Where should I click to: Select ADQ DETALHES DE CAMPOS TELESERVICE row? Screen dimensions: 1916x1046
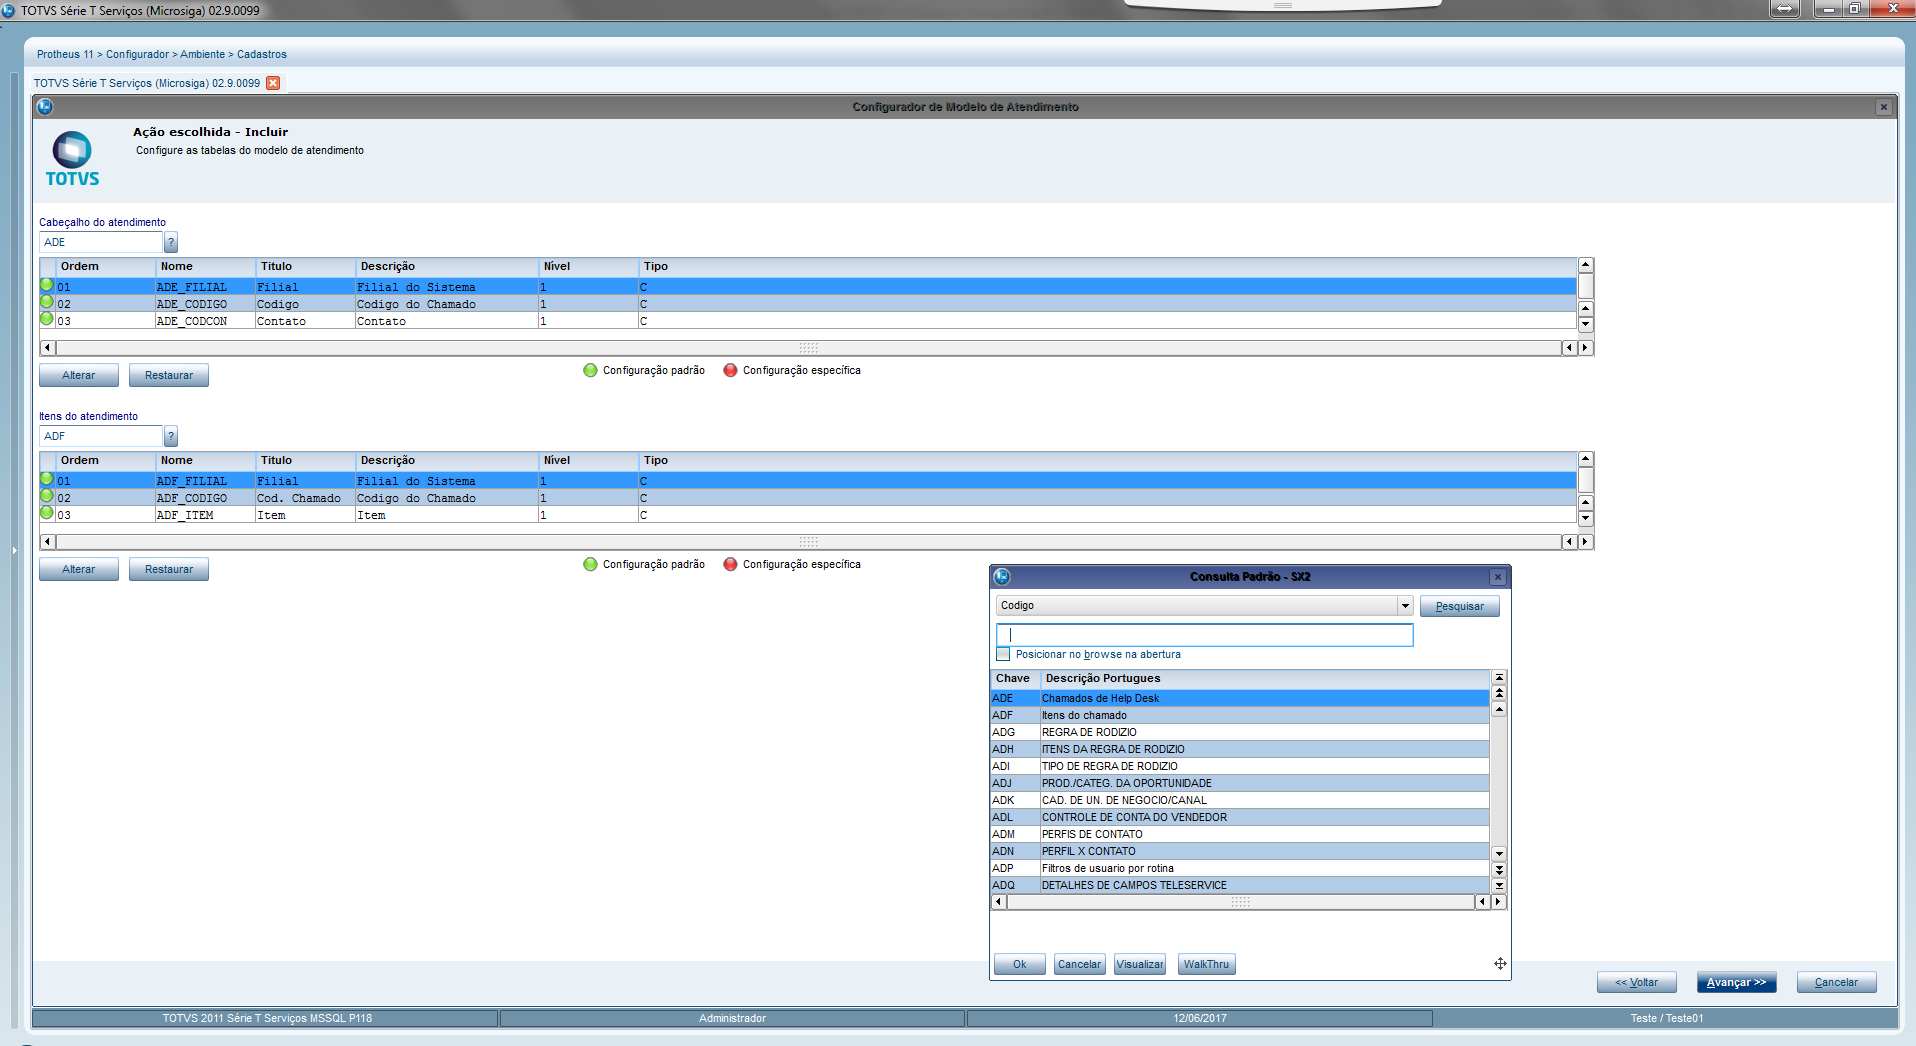(1240, 885)
